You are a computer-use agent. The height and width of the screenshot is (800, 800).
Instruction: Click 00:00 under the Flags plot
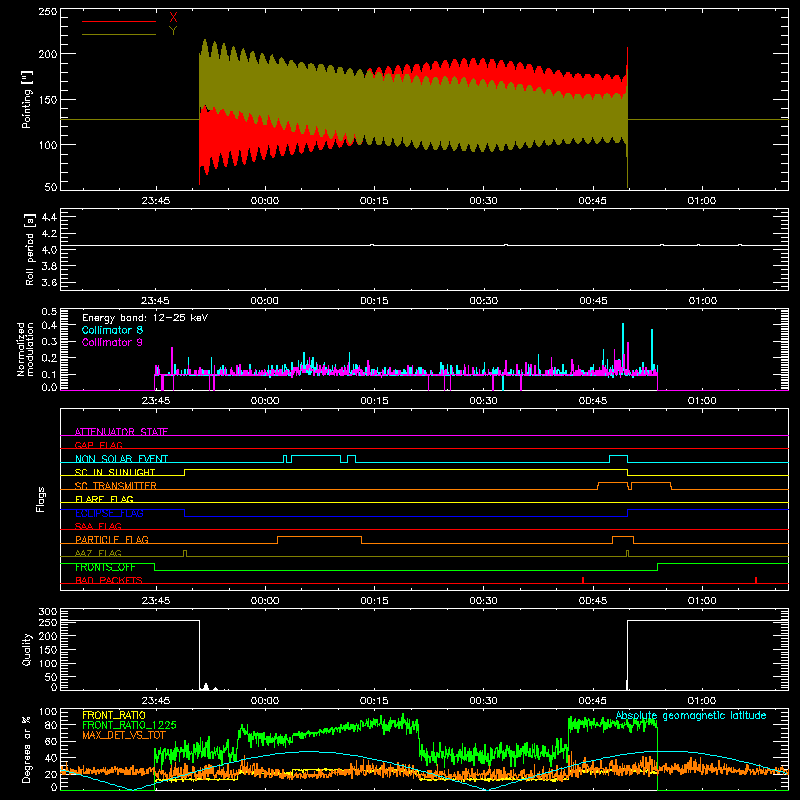[265, 601]
